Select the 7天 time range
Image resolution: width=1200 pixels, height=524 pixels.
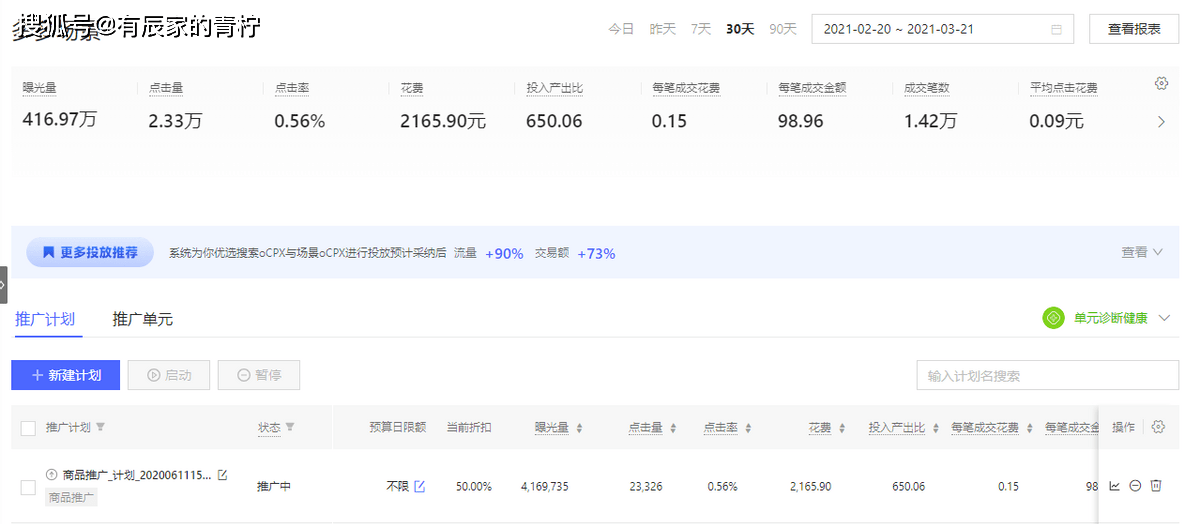pyautogui.click(x=701, y=29)
